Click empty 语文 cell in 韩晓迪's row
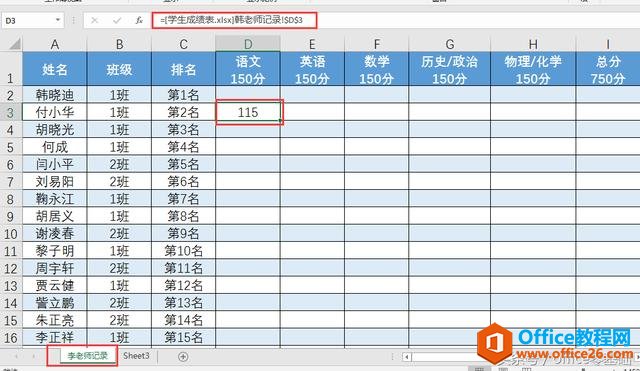This screenshot has width=640, height=371. coord(248,95)
